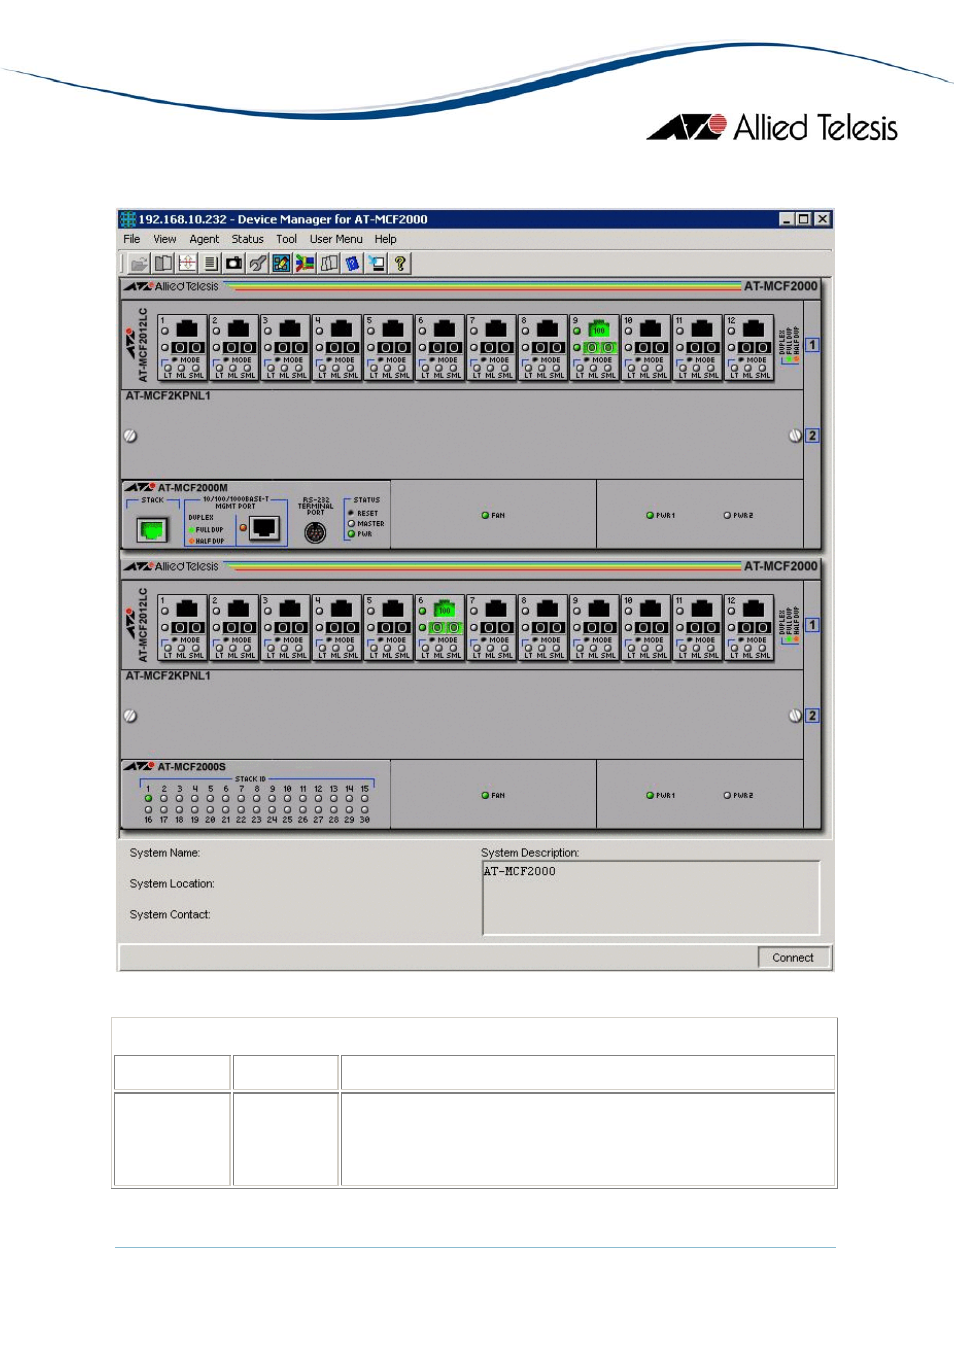This screenshot has width=954, height=1350.
Task: Click channel 3 fiber ports in upper chassis
Action: tap(290, 348)
